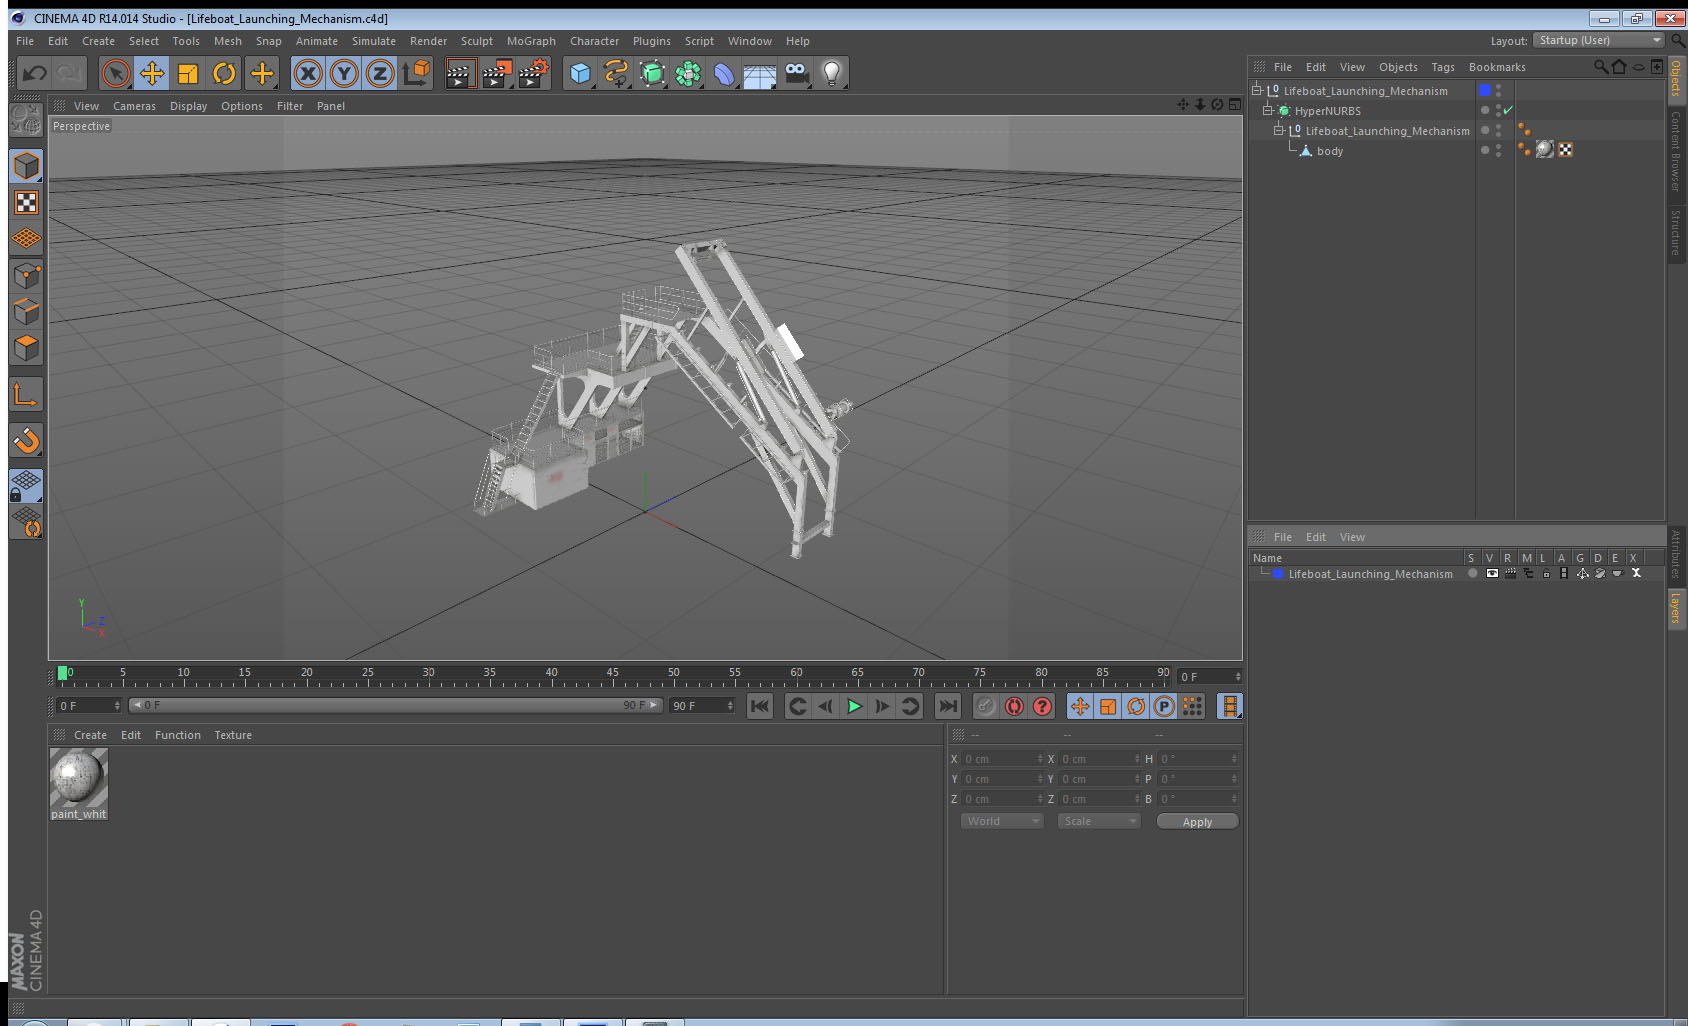Collapse the top Lifeboat_Launching_Mechanism object

1257,90
